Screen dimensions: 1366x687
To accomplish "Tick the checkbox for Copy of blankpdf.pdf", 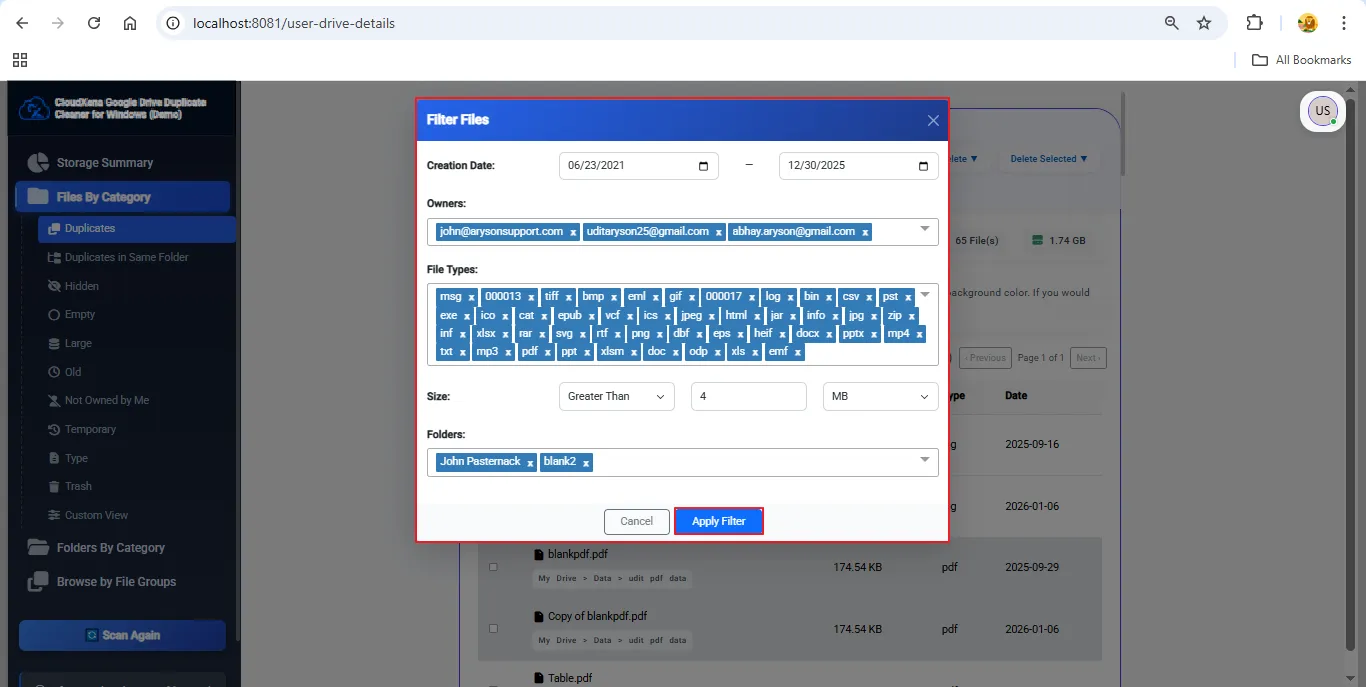I will coord(493,629).
